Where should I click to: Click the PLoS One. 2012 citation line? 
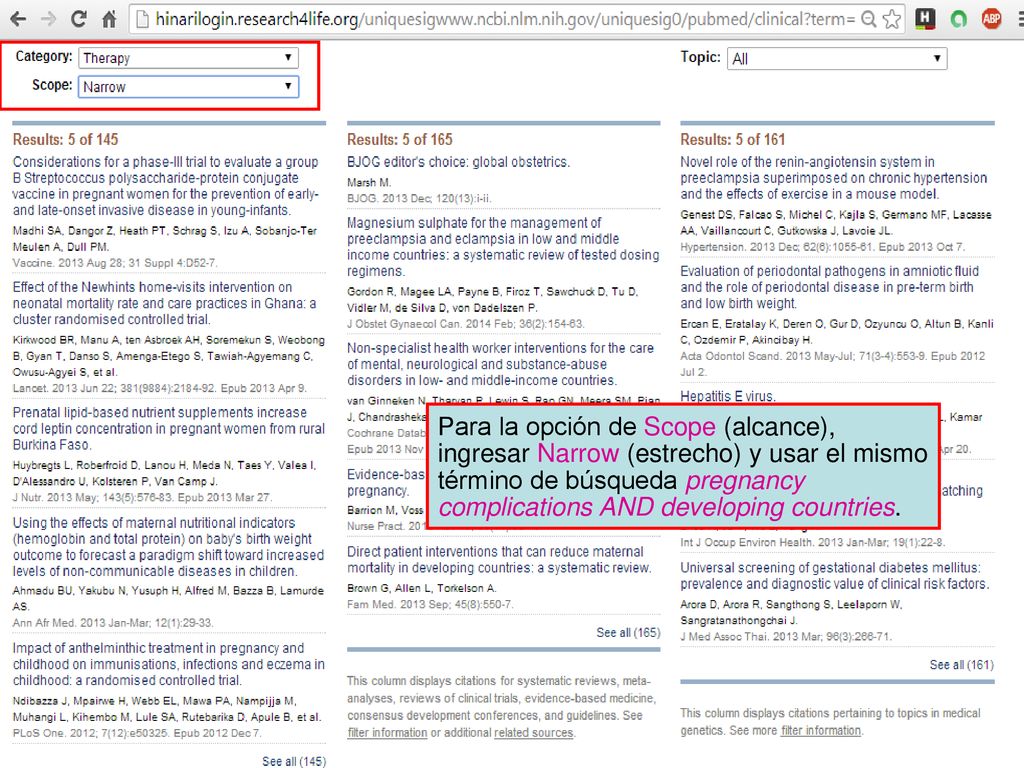point(138,733)
